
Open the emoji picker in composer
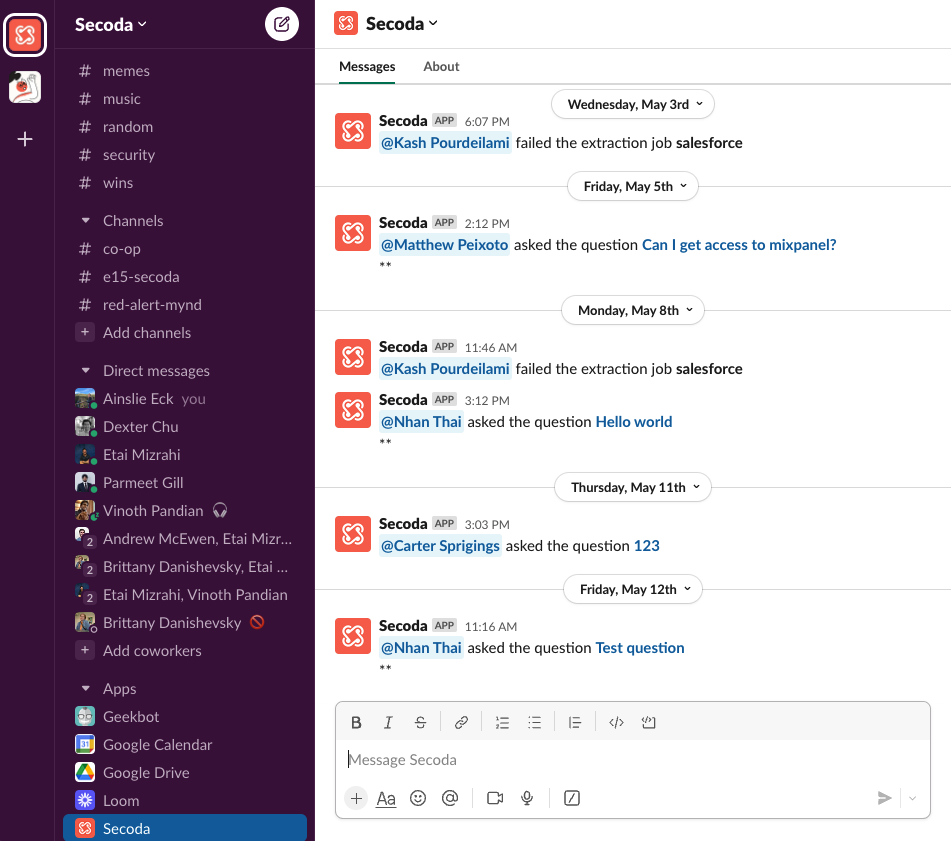tap(418, 798)
